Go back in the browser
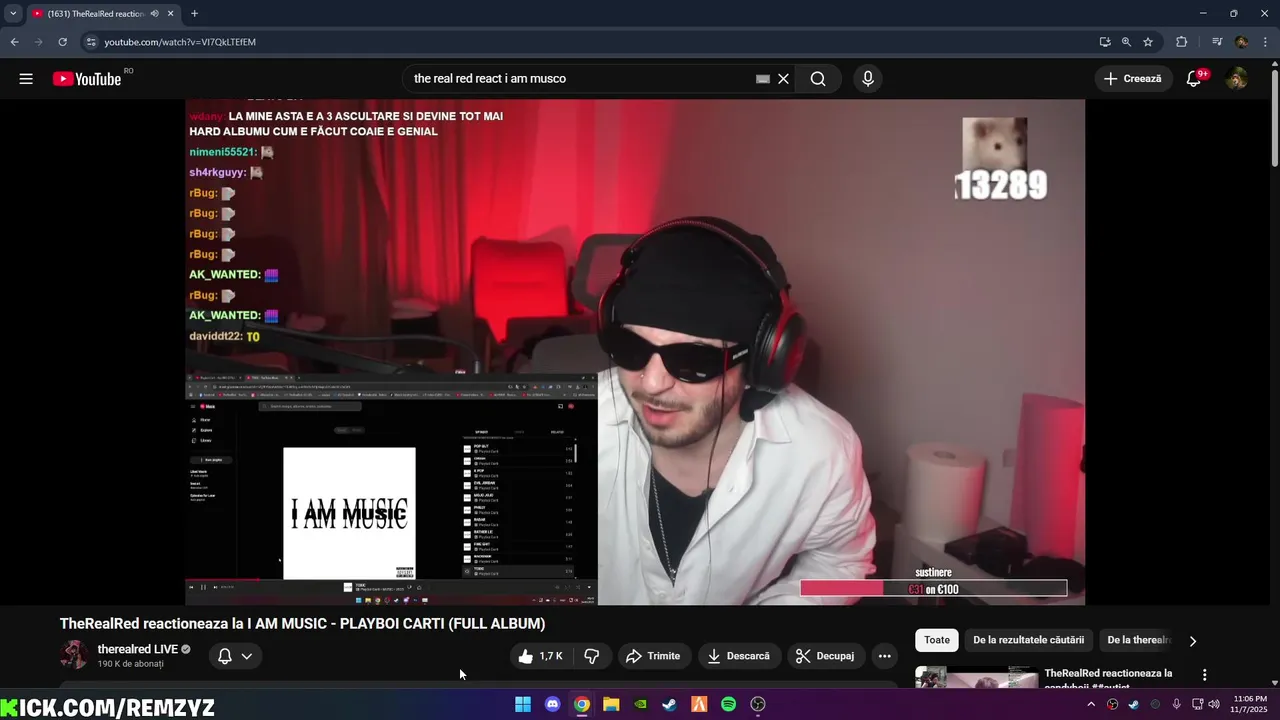Viewport: 1280px width, 720px height. pos(14,42)
